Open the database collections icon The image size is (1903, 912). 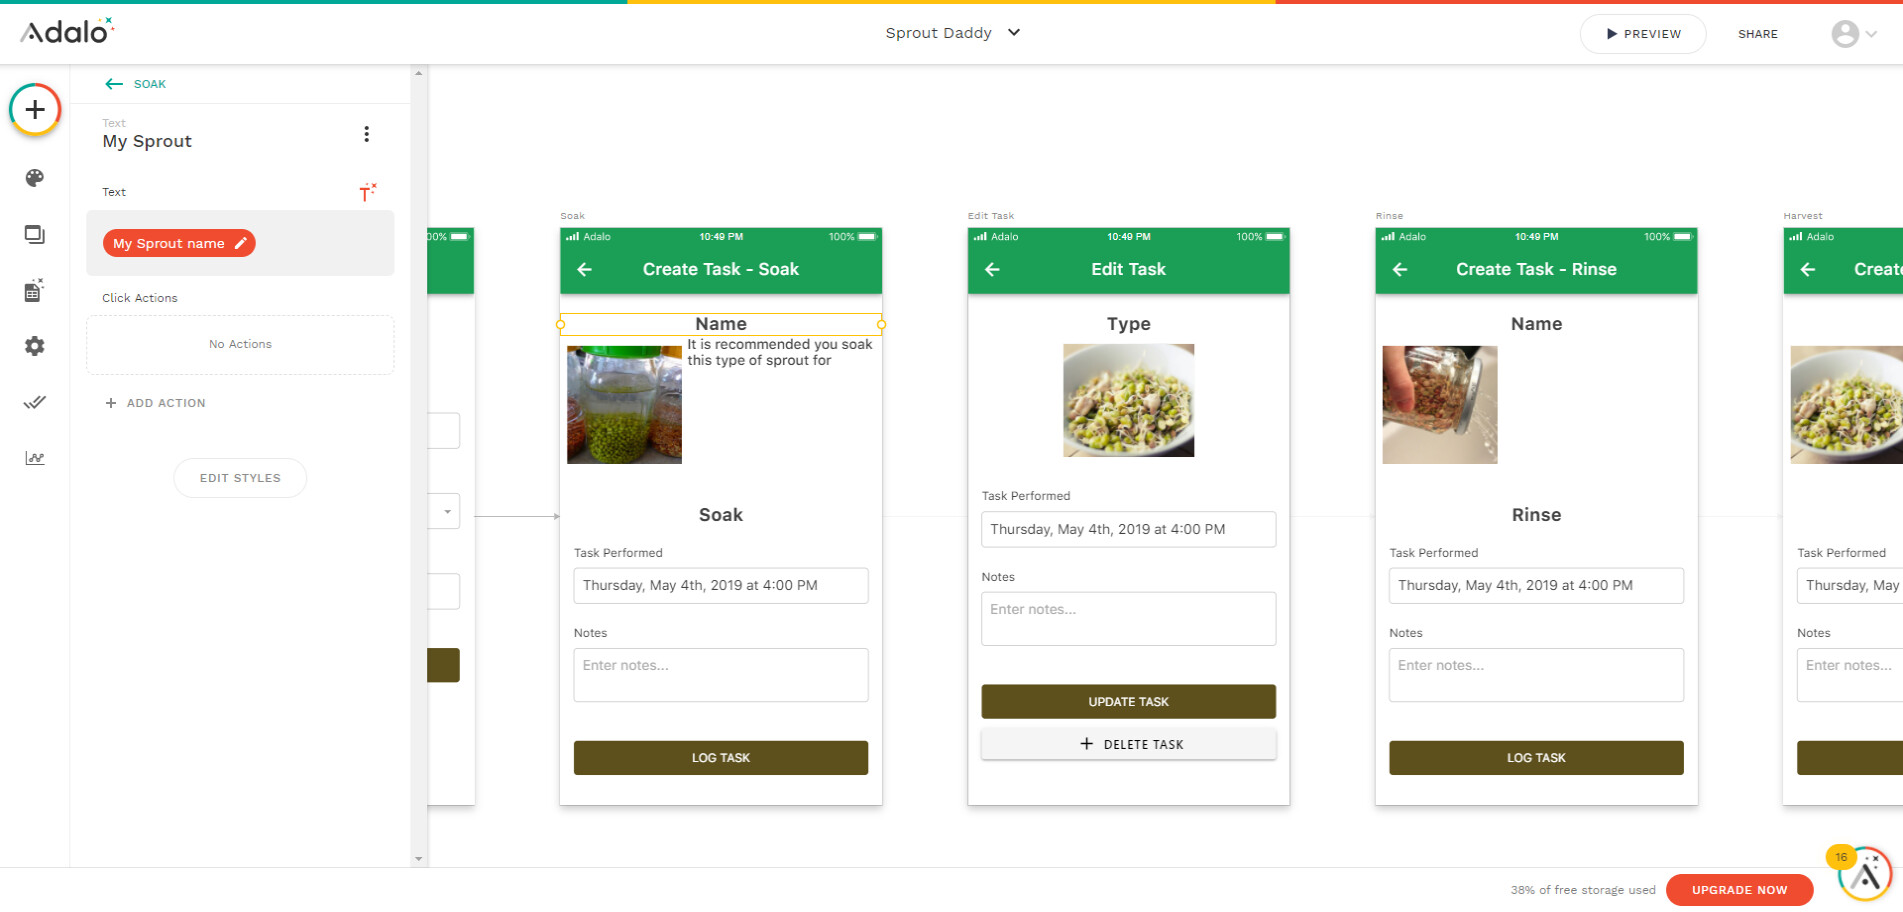pos(35,291)
